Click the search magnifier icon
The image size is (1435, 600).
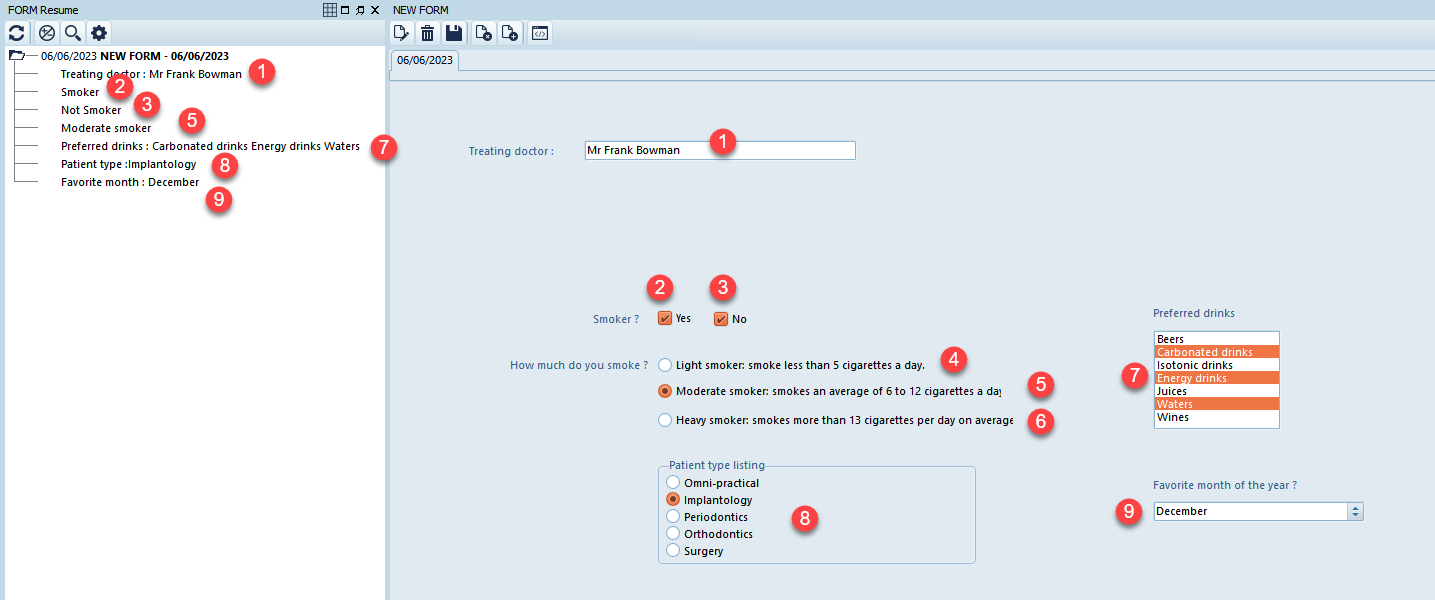click(73, 33)
